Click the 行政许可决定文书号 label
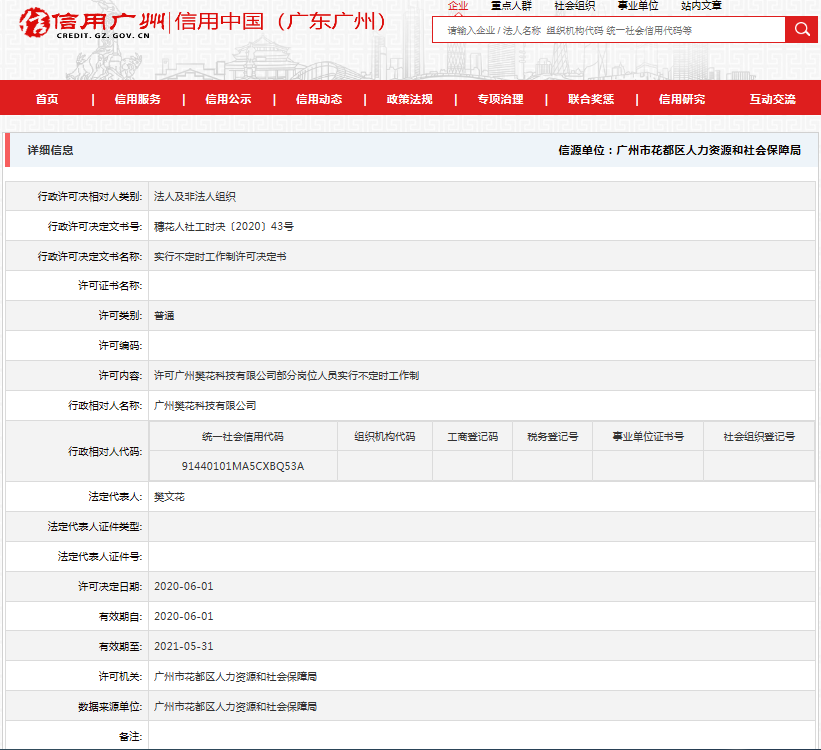 point(95,226)
